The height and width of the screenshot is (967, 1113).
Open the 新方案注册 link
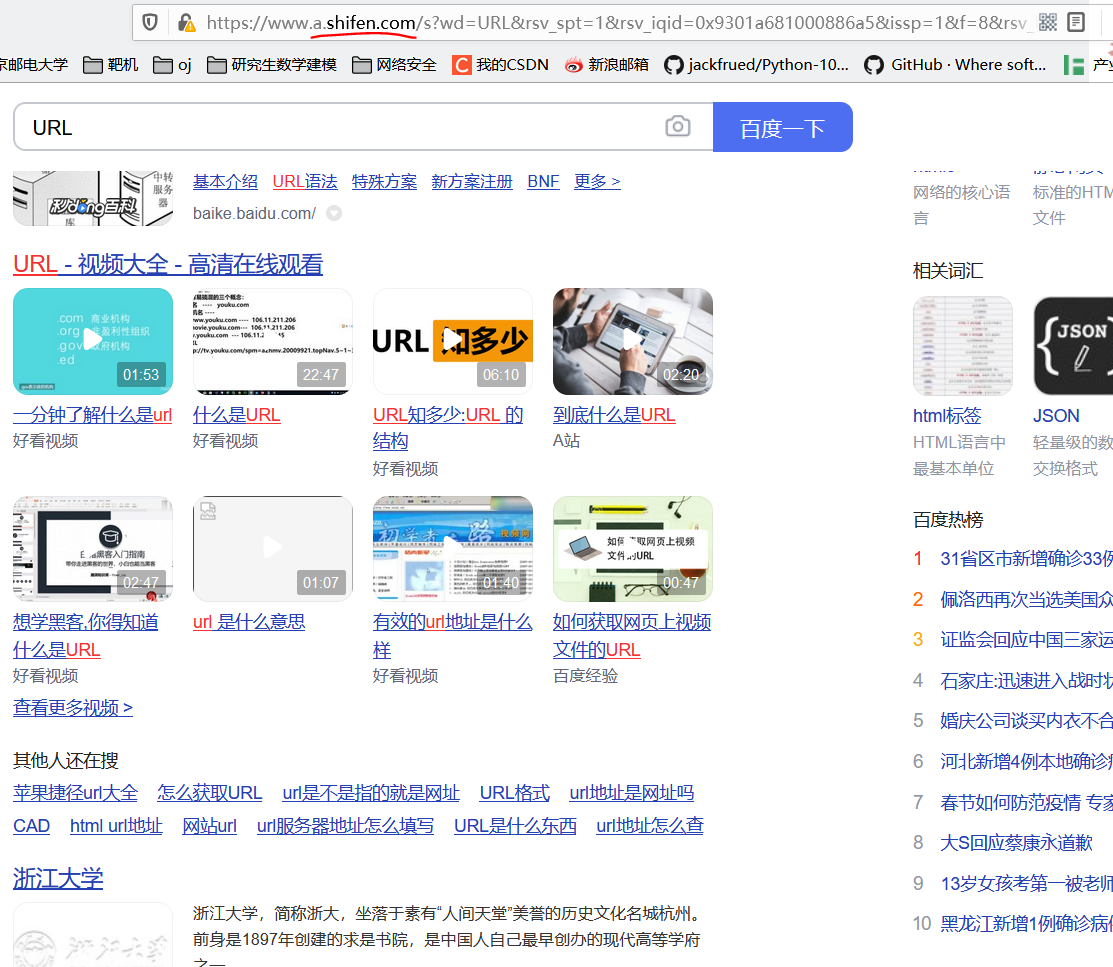[x=471, y=182]
